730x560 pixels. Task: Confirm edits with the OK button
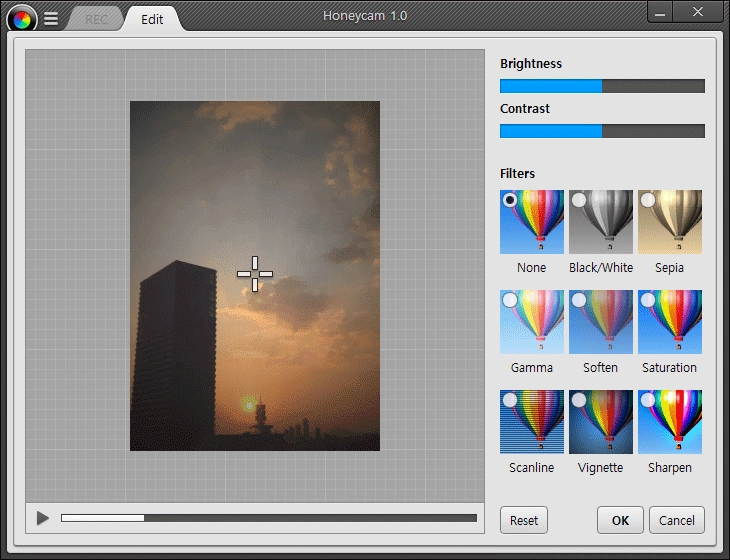tap(620, 520)
